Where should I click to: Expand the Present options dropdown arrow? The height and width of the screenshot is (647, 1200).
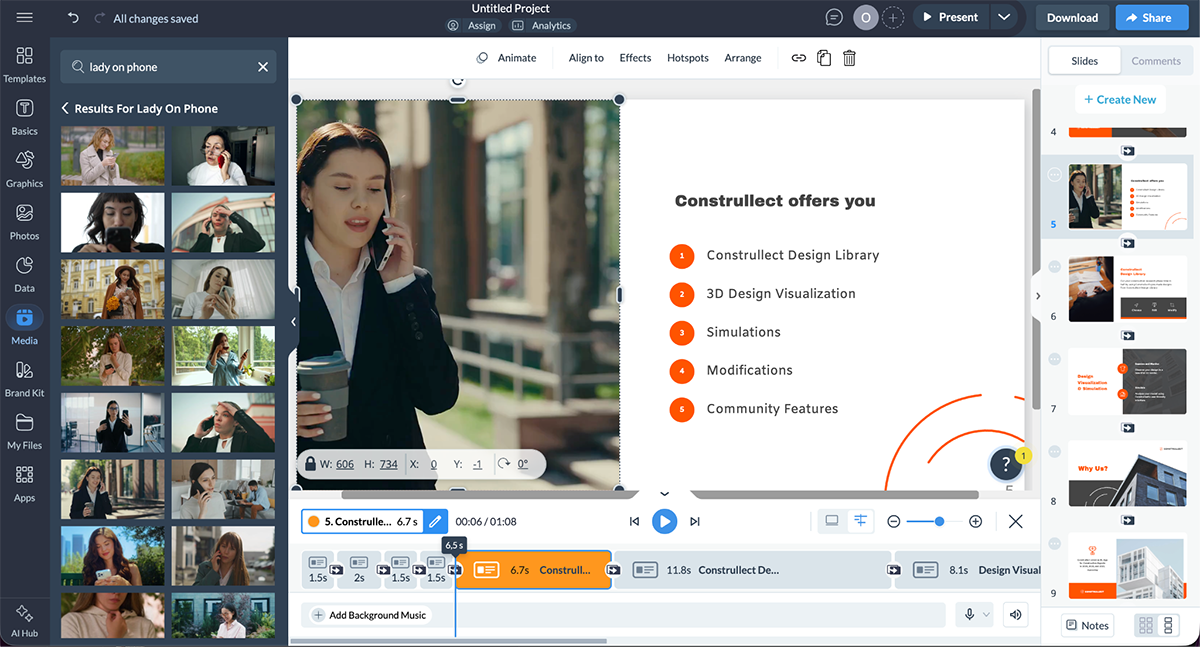coord(1004,17)
